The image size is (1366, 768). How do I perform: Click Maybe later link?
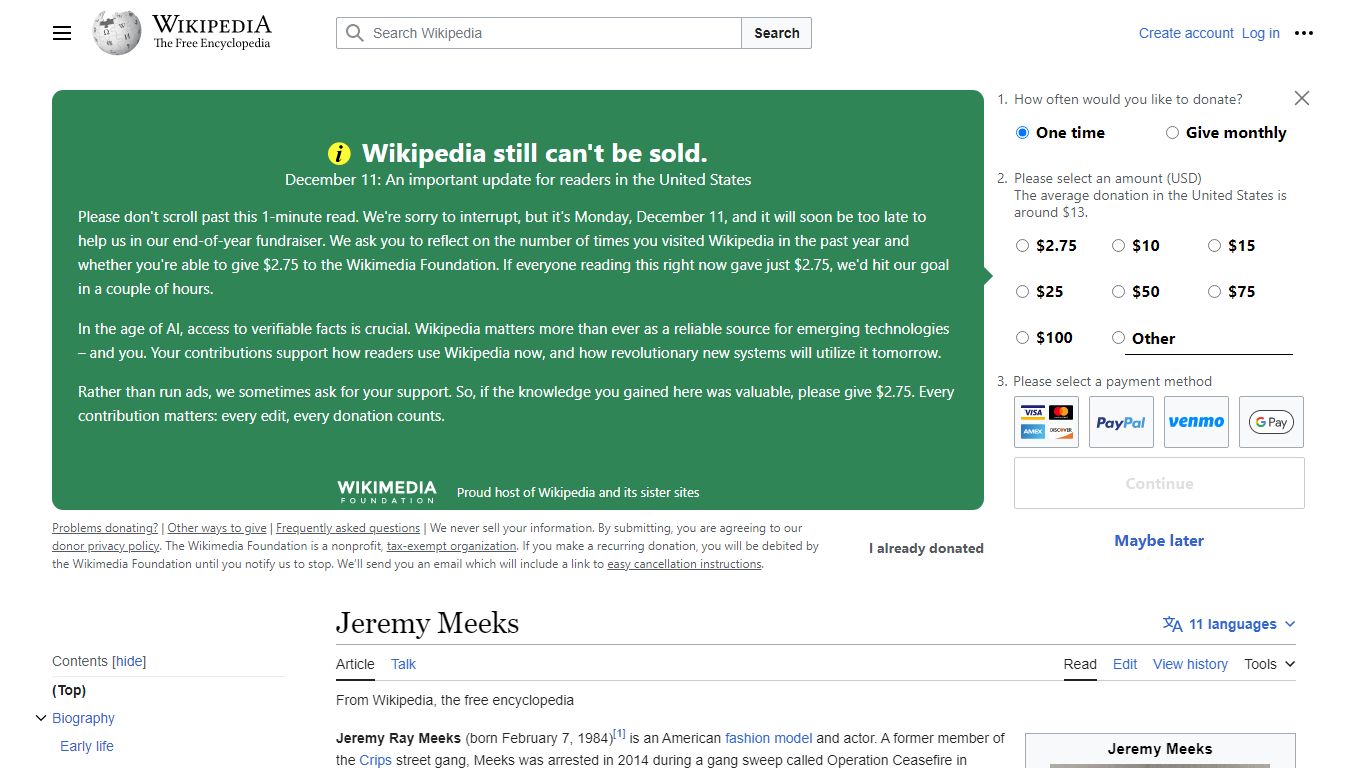pyautogui.click(x=1159, y=541)
